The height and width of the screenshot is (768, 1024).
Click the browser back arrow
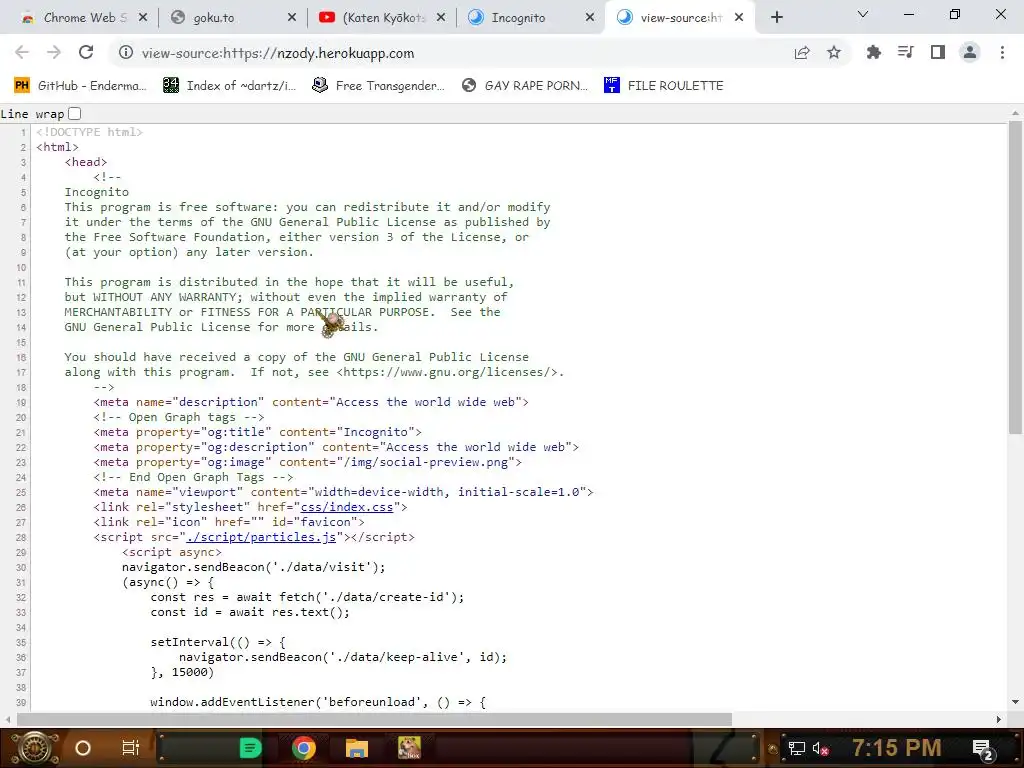click(22, 53)
